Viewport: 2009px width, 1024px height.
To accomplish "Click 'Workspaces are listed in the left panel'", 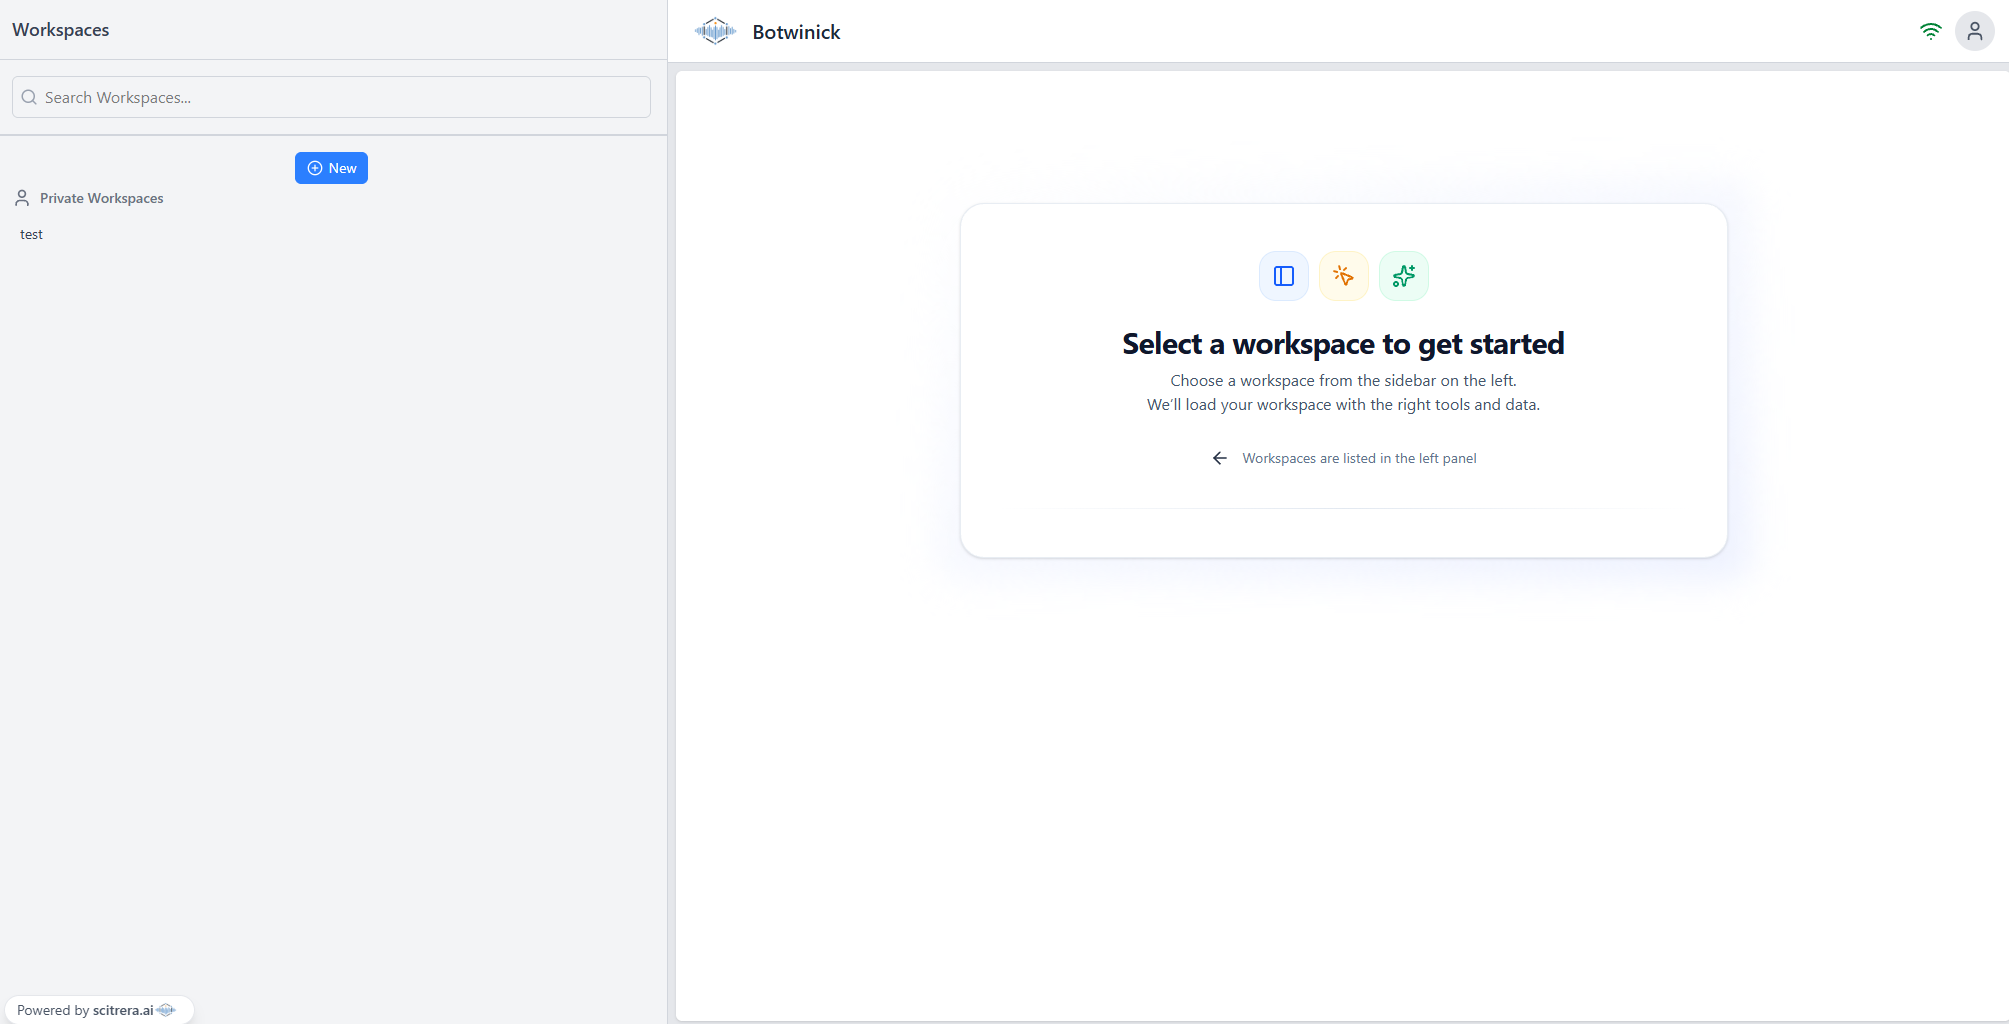I will pos(1359,458).
